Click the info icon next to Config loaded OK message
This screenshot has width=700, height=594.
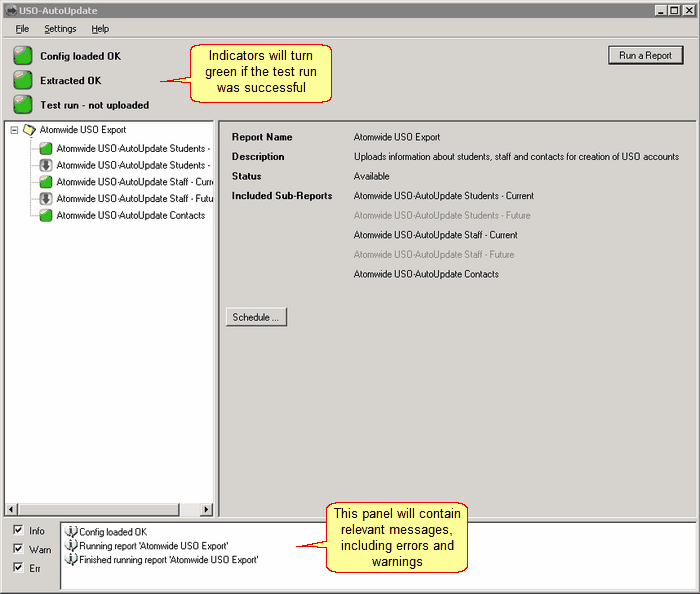pos(71,532)
